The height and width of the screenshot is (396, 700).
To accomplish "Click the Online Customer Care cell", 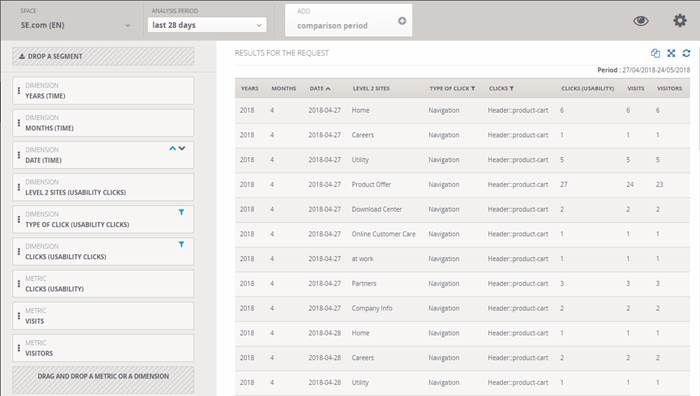I will pos(383,234).
